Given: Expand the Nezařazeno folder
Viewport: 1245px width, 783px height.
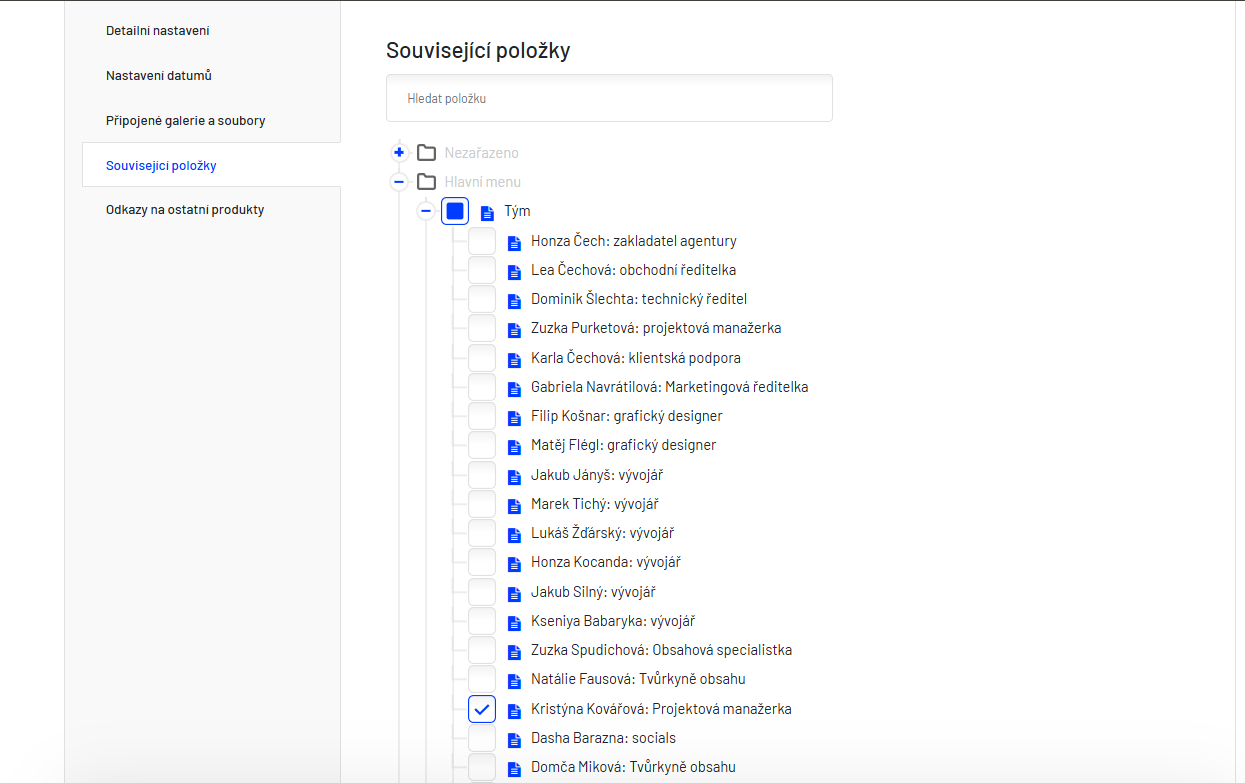Looking at the screenshot, I should [x=399, y=153].
